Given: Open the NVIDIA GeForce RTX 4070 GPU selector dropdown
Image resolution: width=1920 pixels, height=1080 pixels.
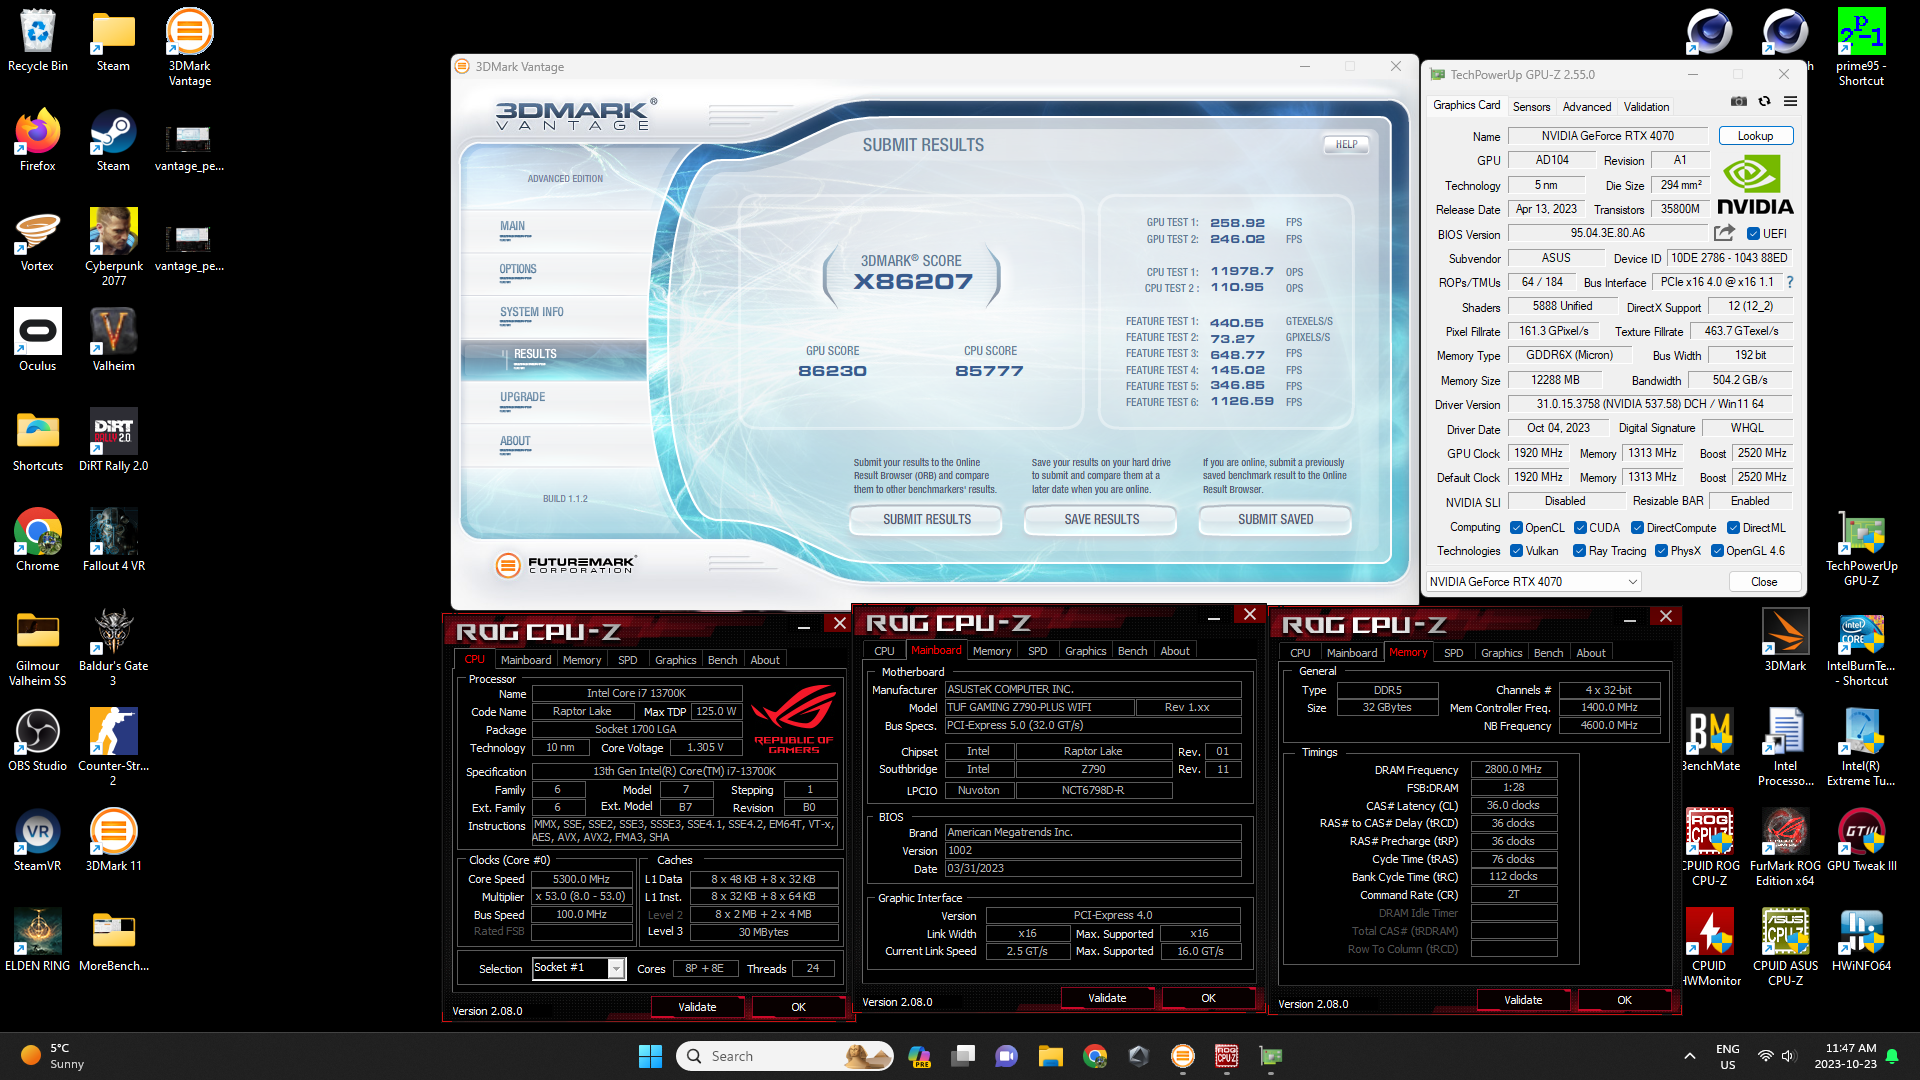Looking at the screenshot, I should (x=1533, y=581).
